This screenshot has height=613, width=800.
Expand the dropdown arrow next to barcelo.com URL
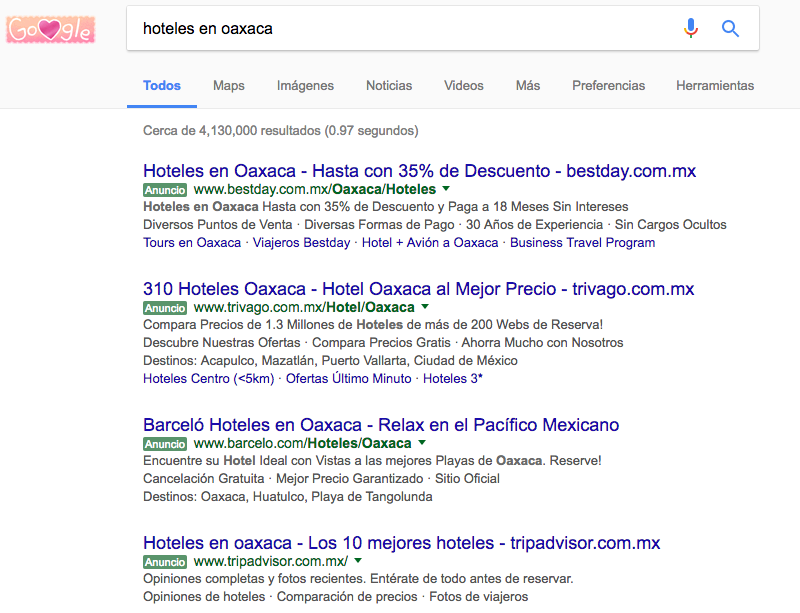pyautogui.click(x=421, y=443)
